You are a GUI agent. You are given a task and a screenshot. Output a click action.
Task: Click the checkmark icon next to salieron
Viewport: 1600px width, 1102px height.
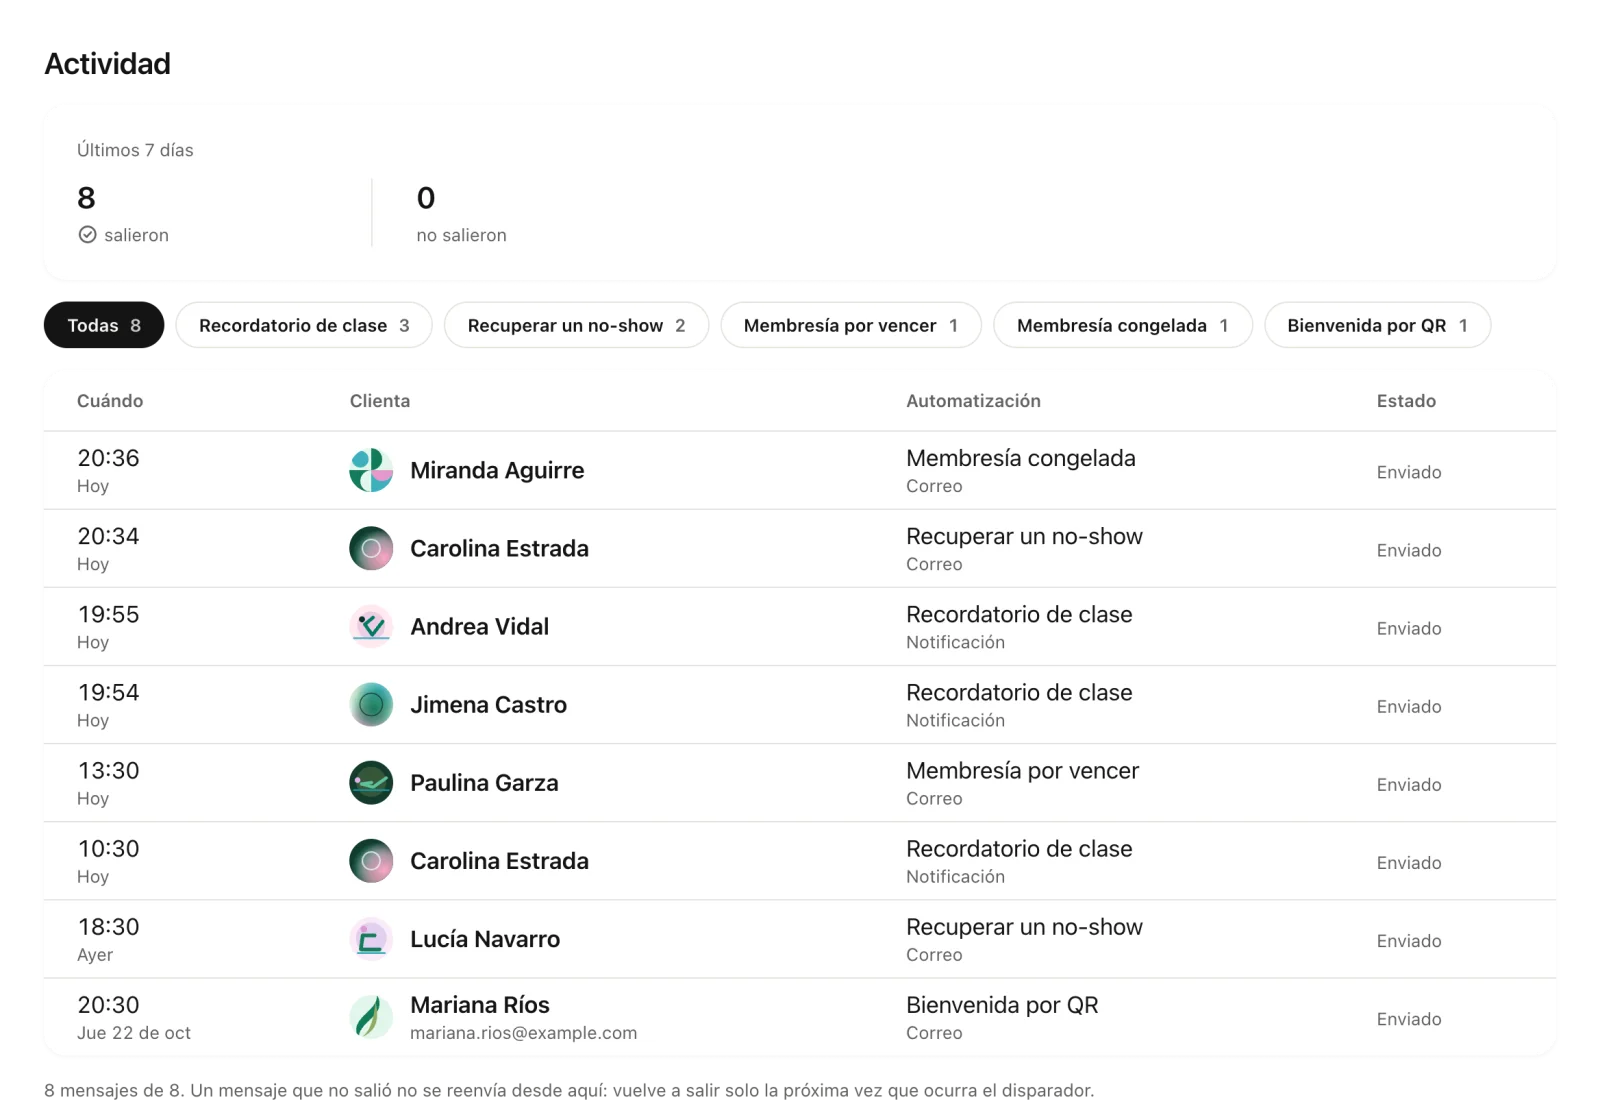coord(88,235)
